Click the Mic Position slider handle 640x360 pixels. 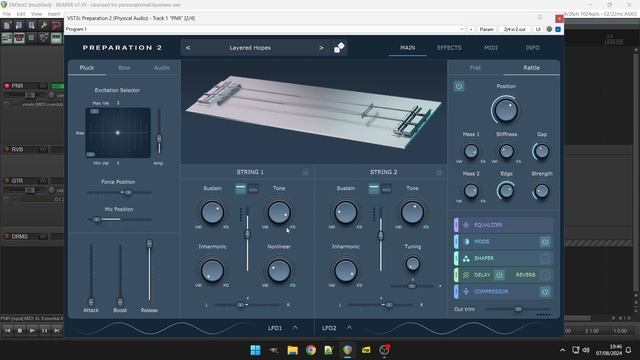pos(97,220)
